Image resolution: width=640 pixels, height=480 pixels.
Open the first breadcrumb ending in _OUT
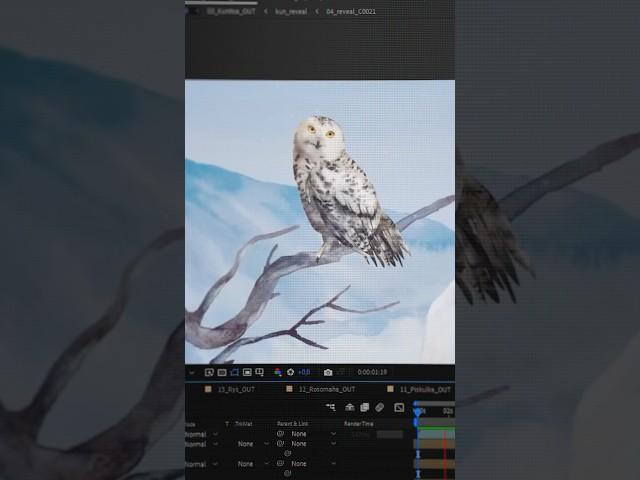(231, 11)
